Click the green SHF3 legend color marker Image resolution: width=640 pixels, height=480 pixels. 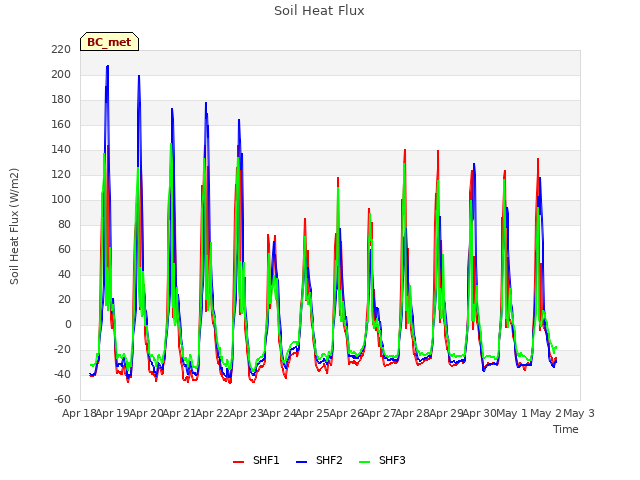tap(364, 462)
